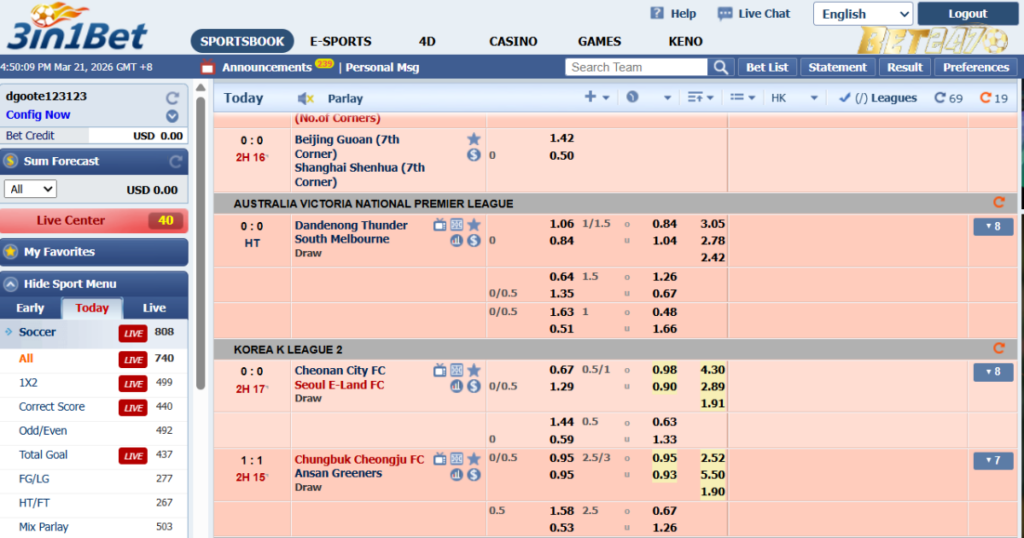
Task: Click the dollar icon beside South Melbourne
Action: [474, 240]
